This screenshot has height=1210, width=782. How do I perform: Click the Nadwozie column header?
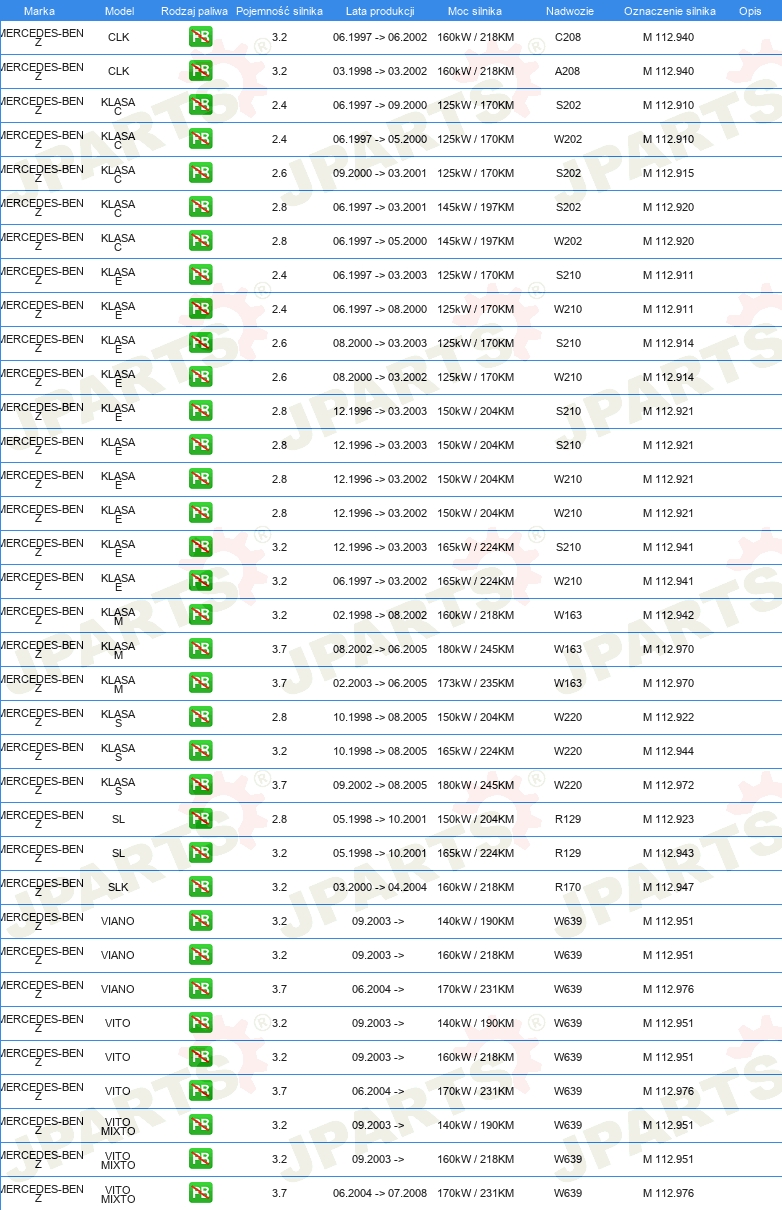568,11
